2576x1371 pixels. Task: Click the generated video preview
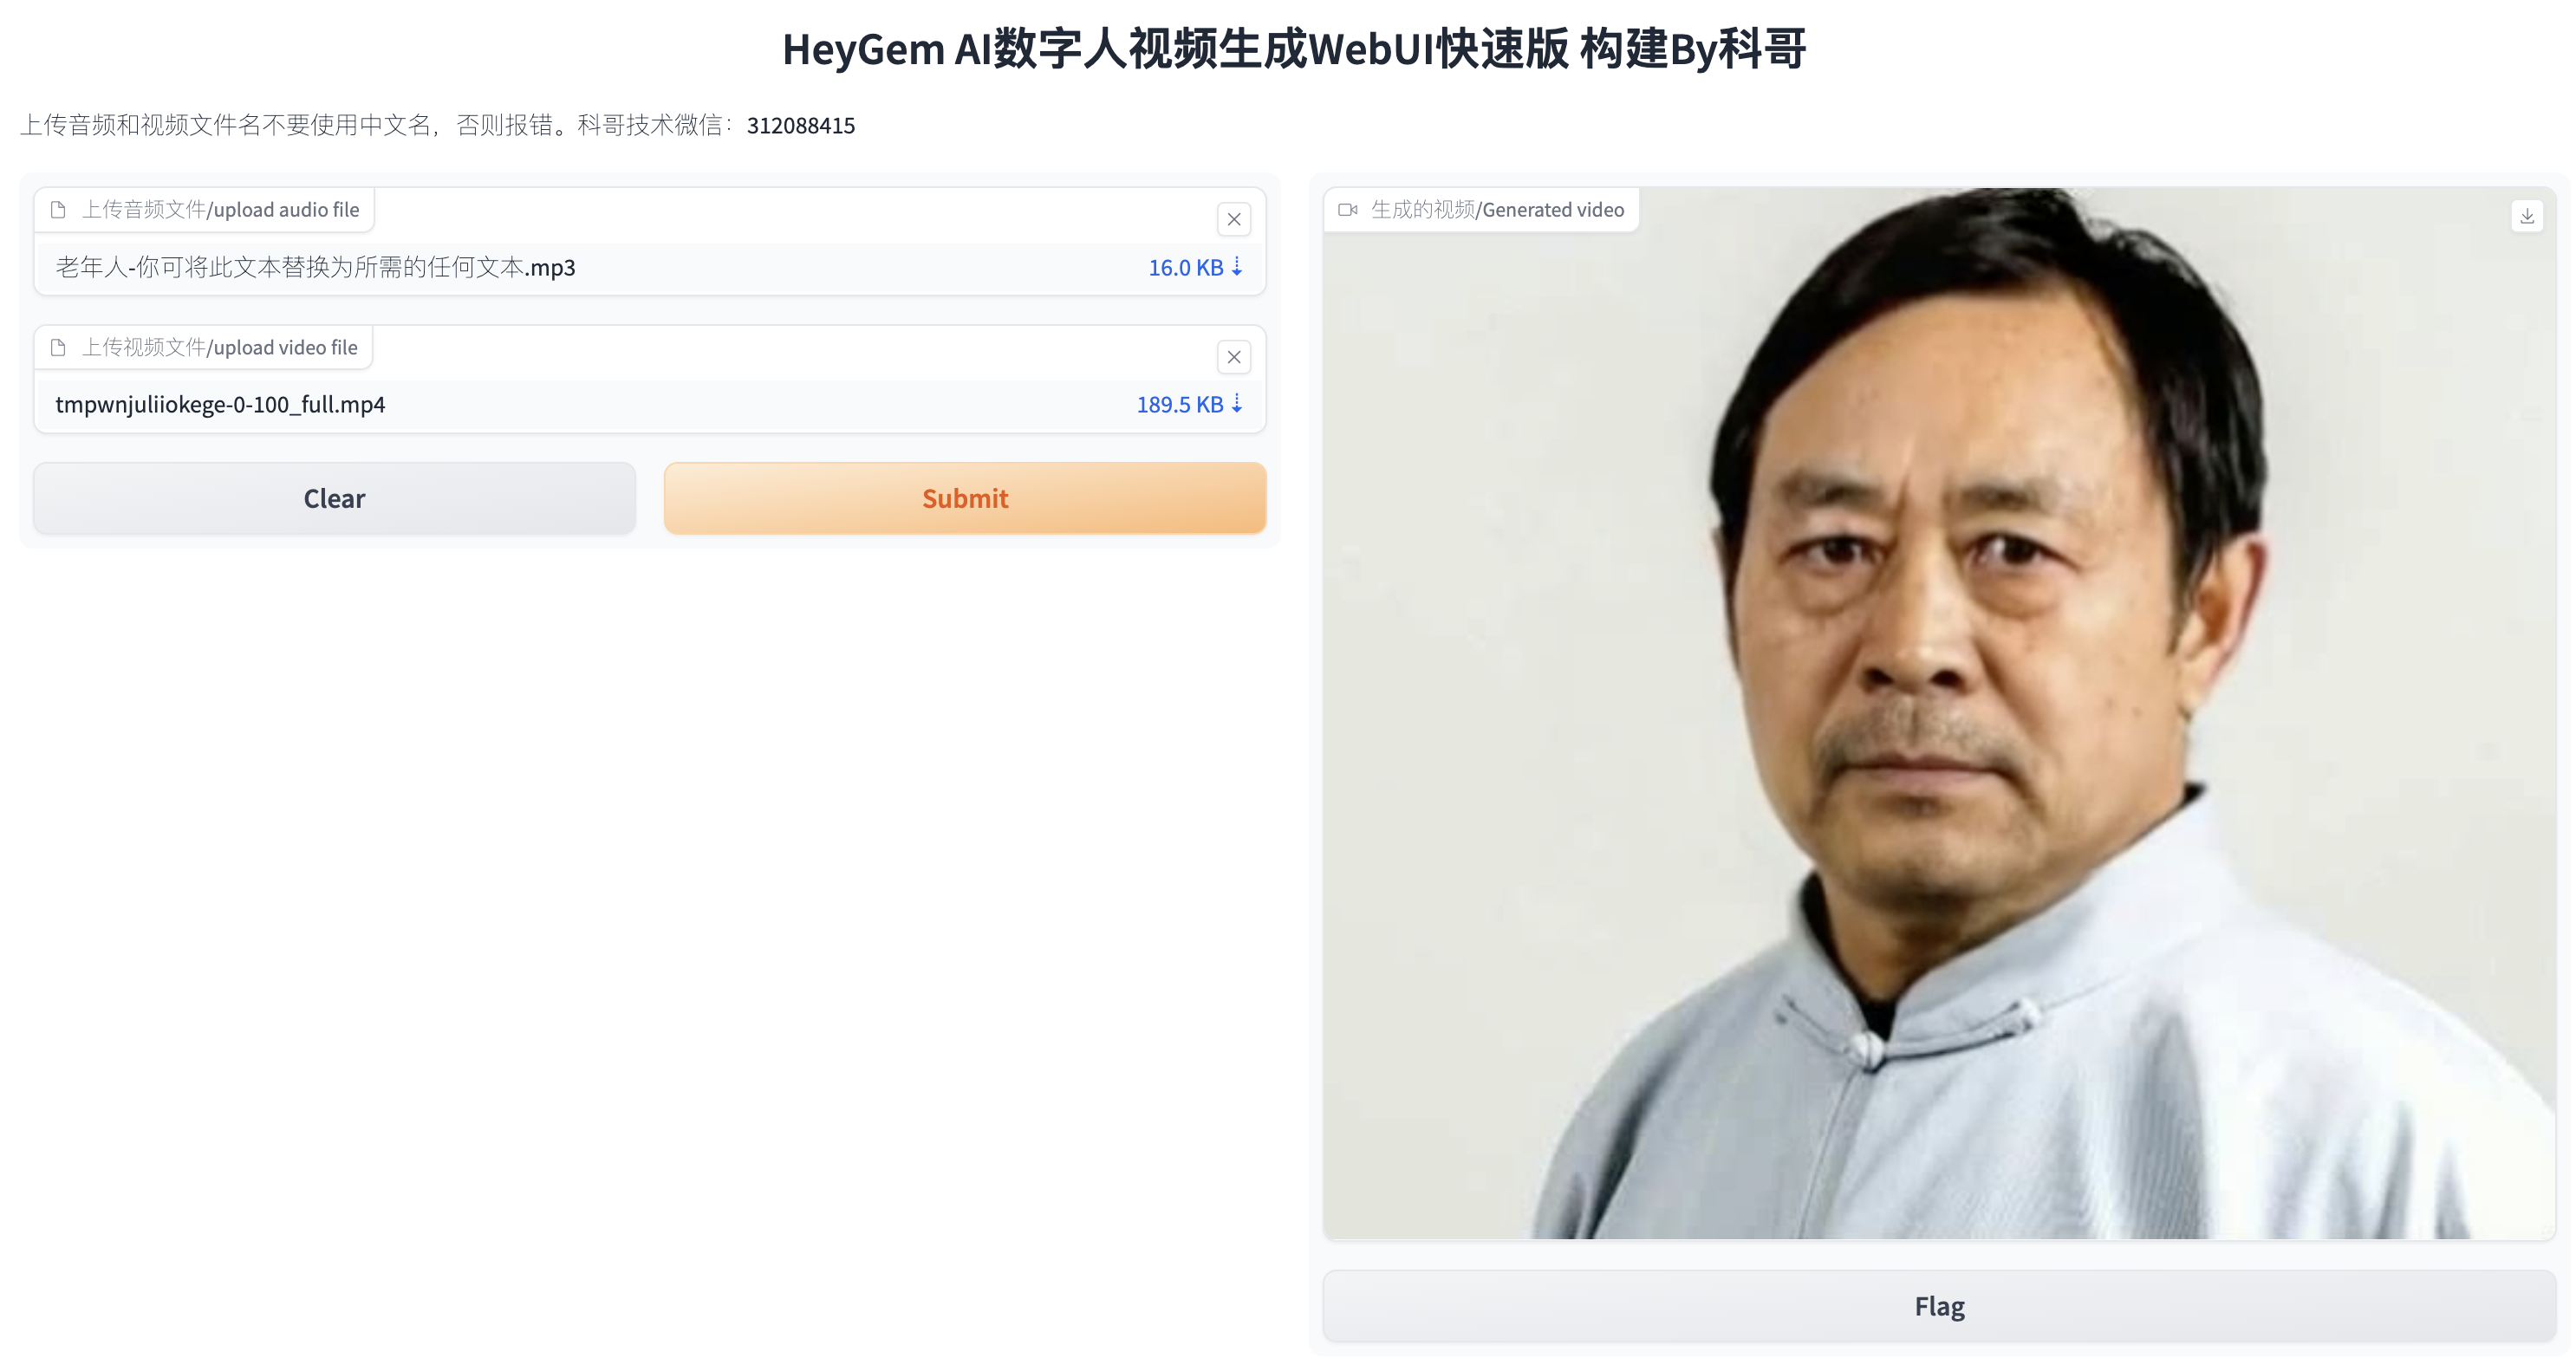[x=1939, y=714]
